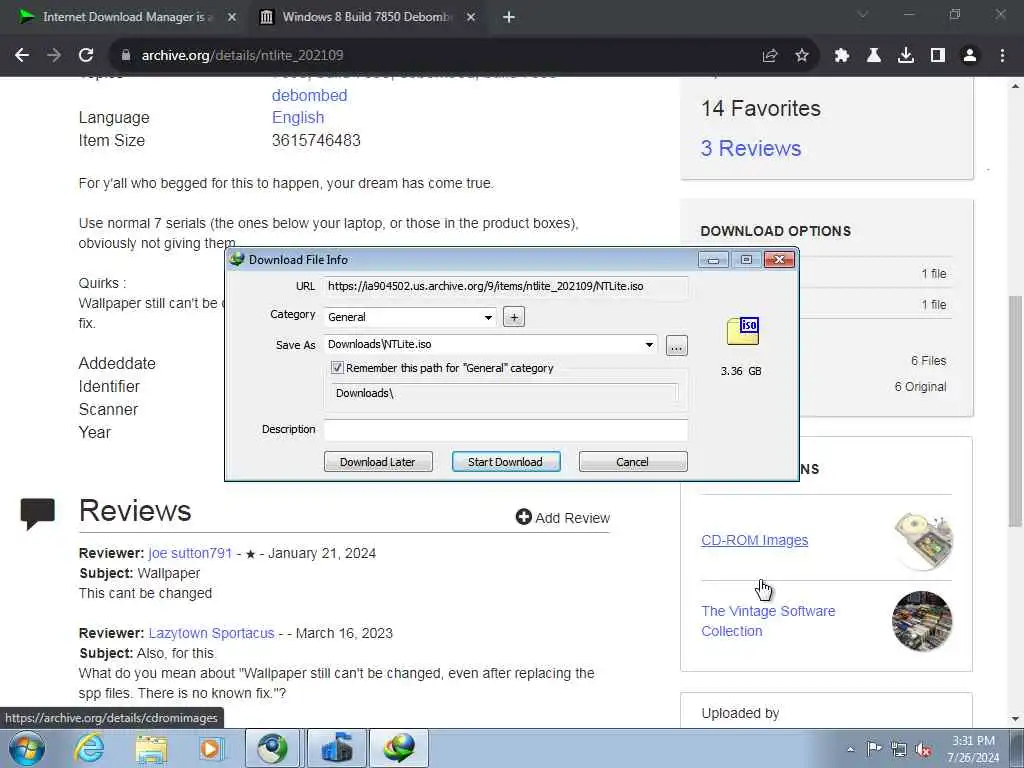This screenshot has height=768, width=1024.
Task: Go forward using the browser forward arrow
Action: 54,56
